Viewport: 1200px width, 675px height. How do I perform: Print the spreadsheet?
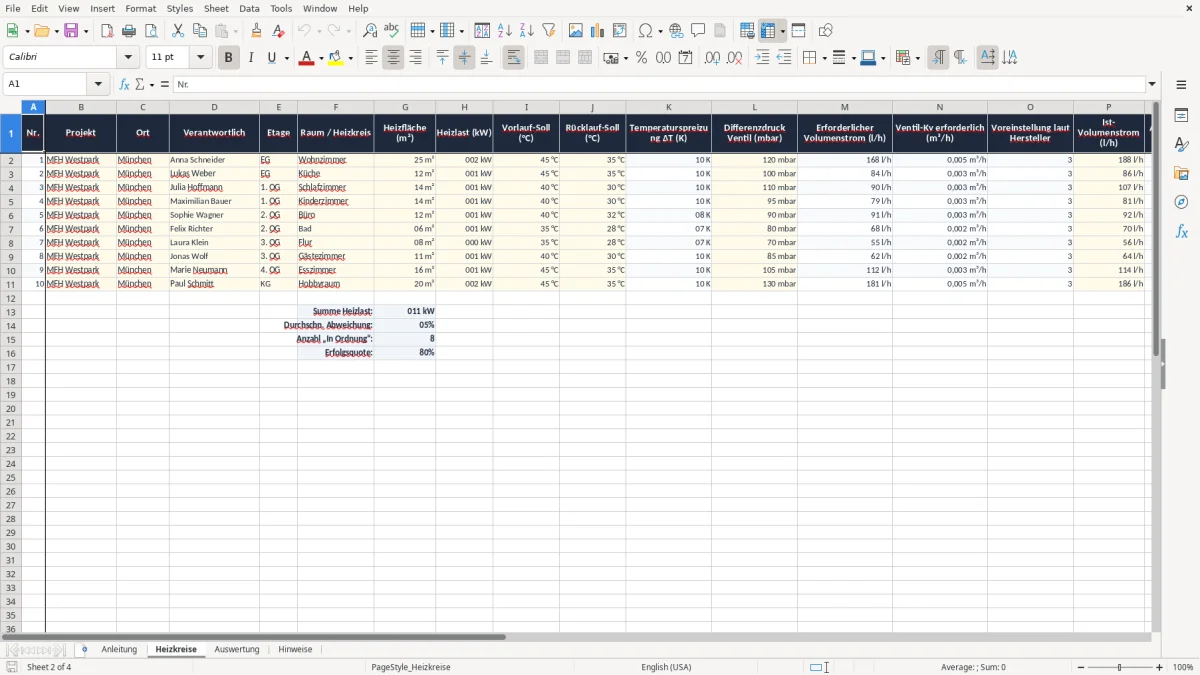[129, 31]
